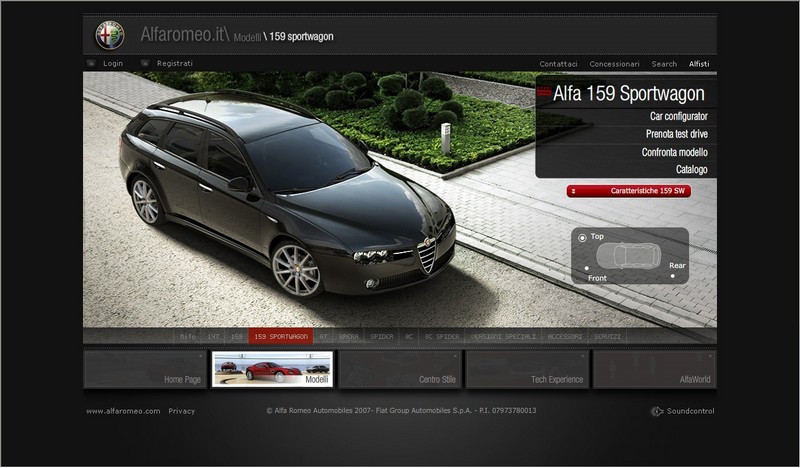Open the Concessionari link
This screenshot has height=468, width=800.
coord(614,64)
